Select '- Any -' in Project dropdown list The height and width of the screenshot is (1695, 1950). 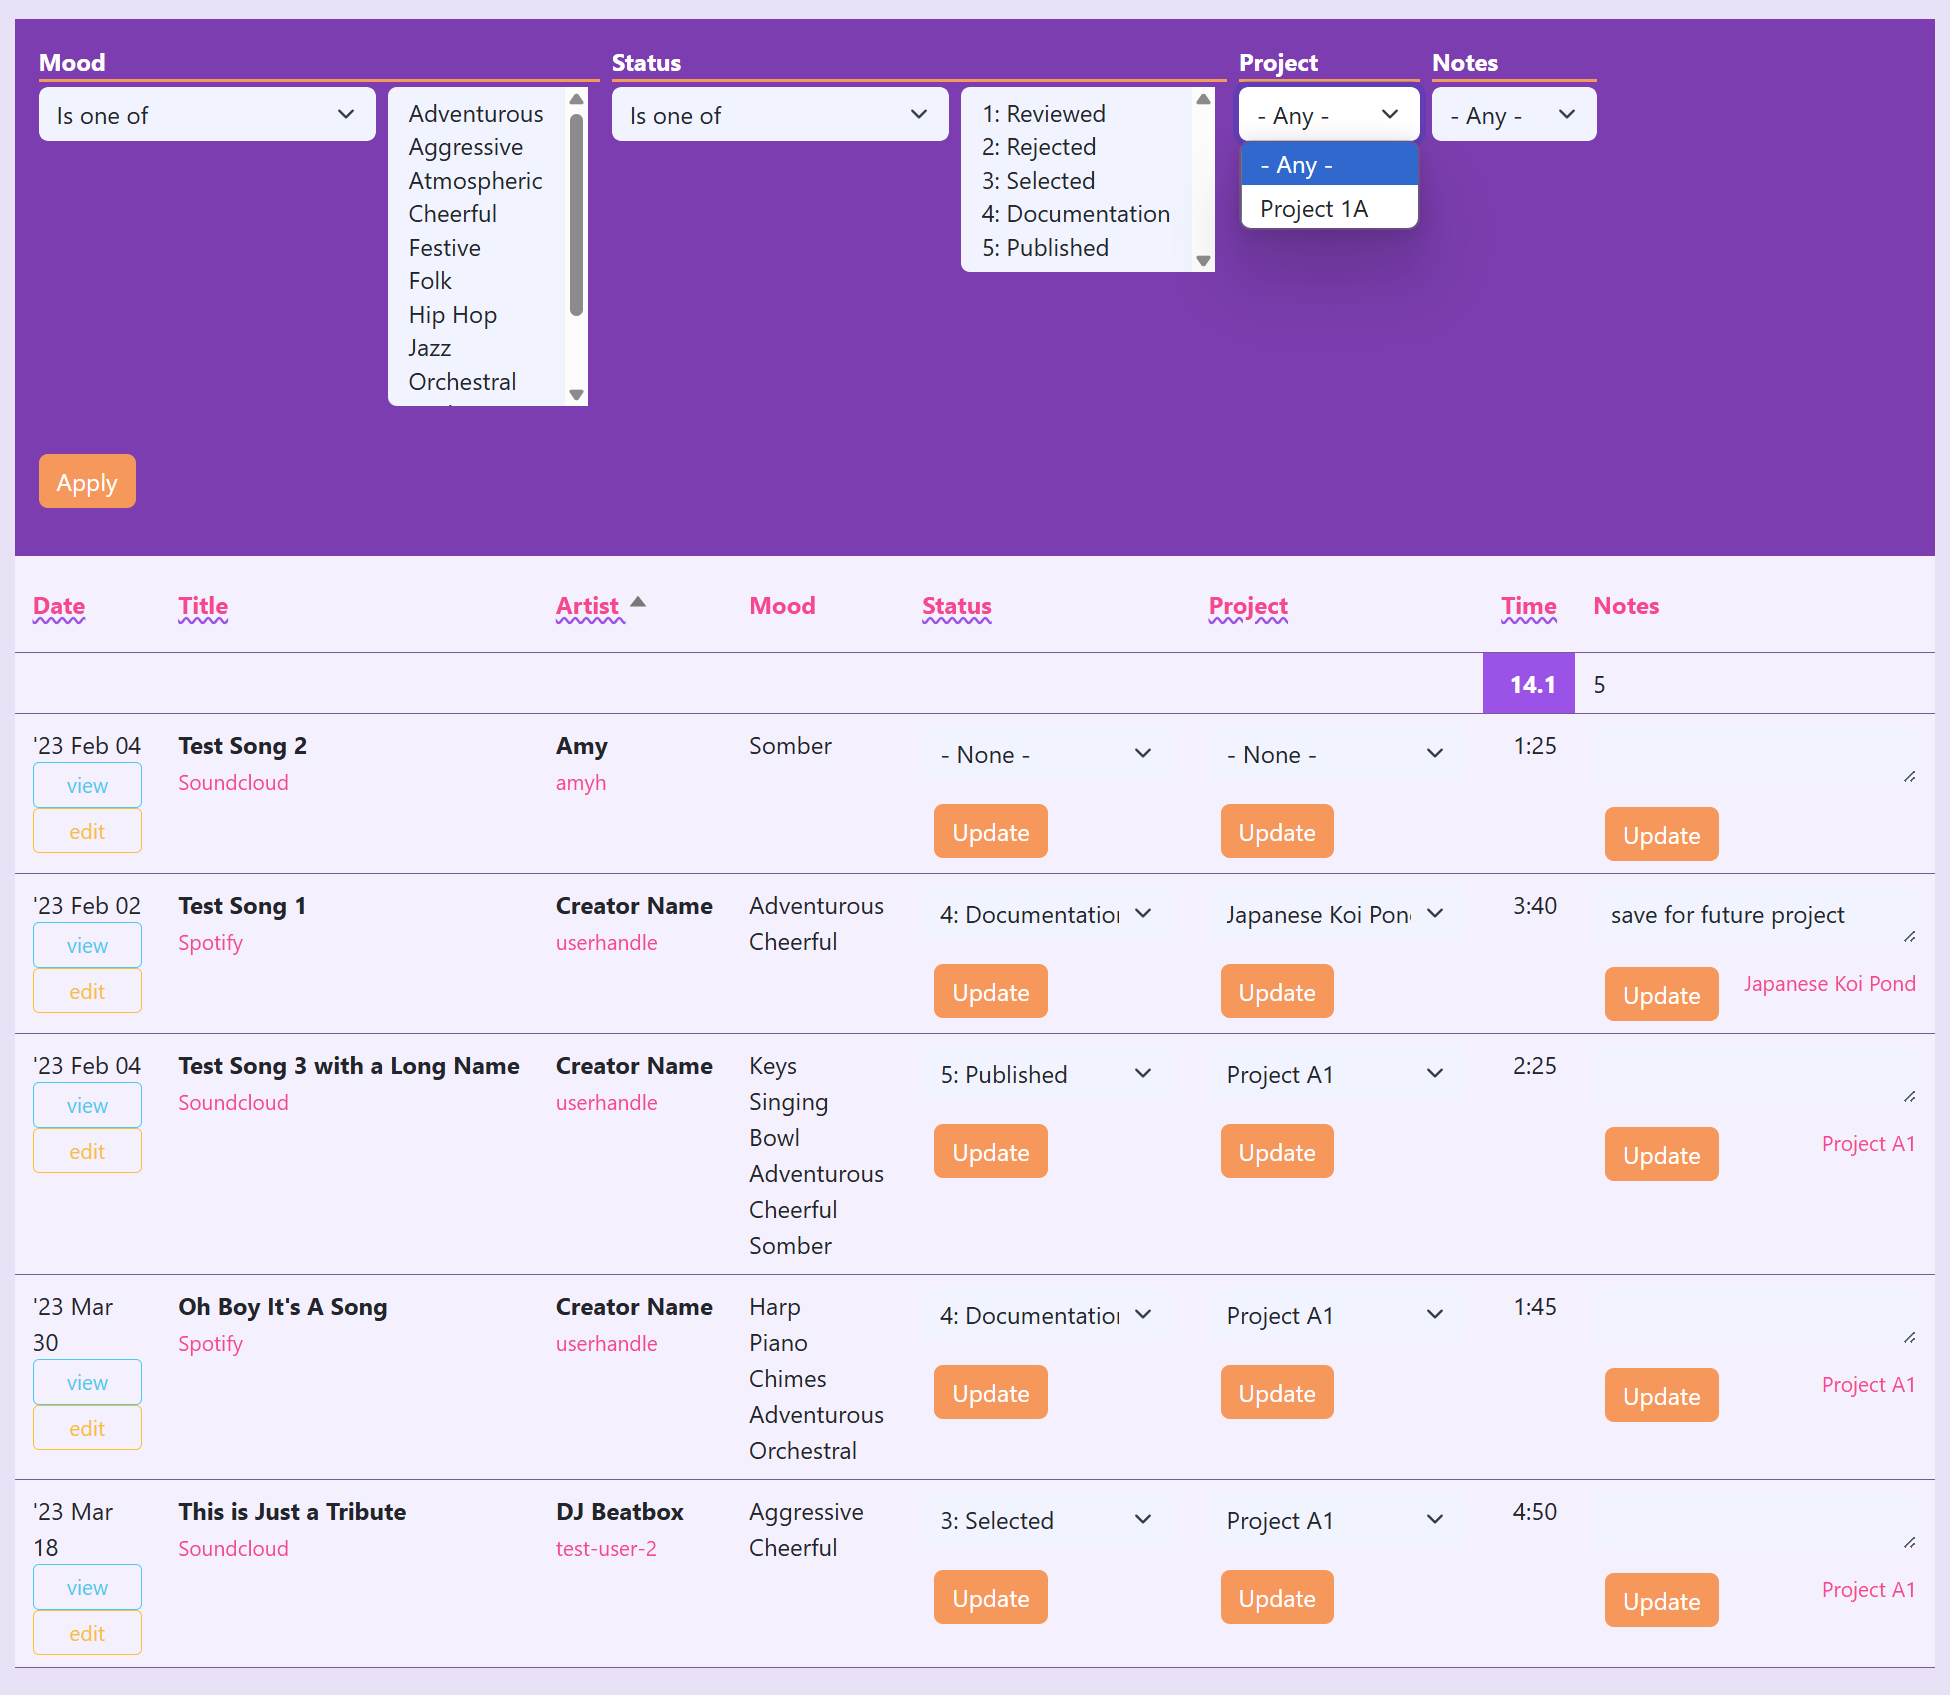click(x=1329, y=165)
